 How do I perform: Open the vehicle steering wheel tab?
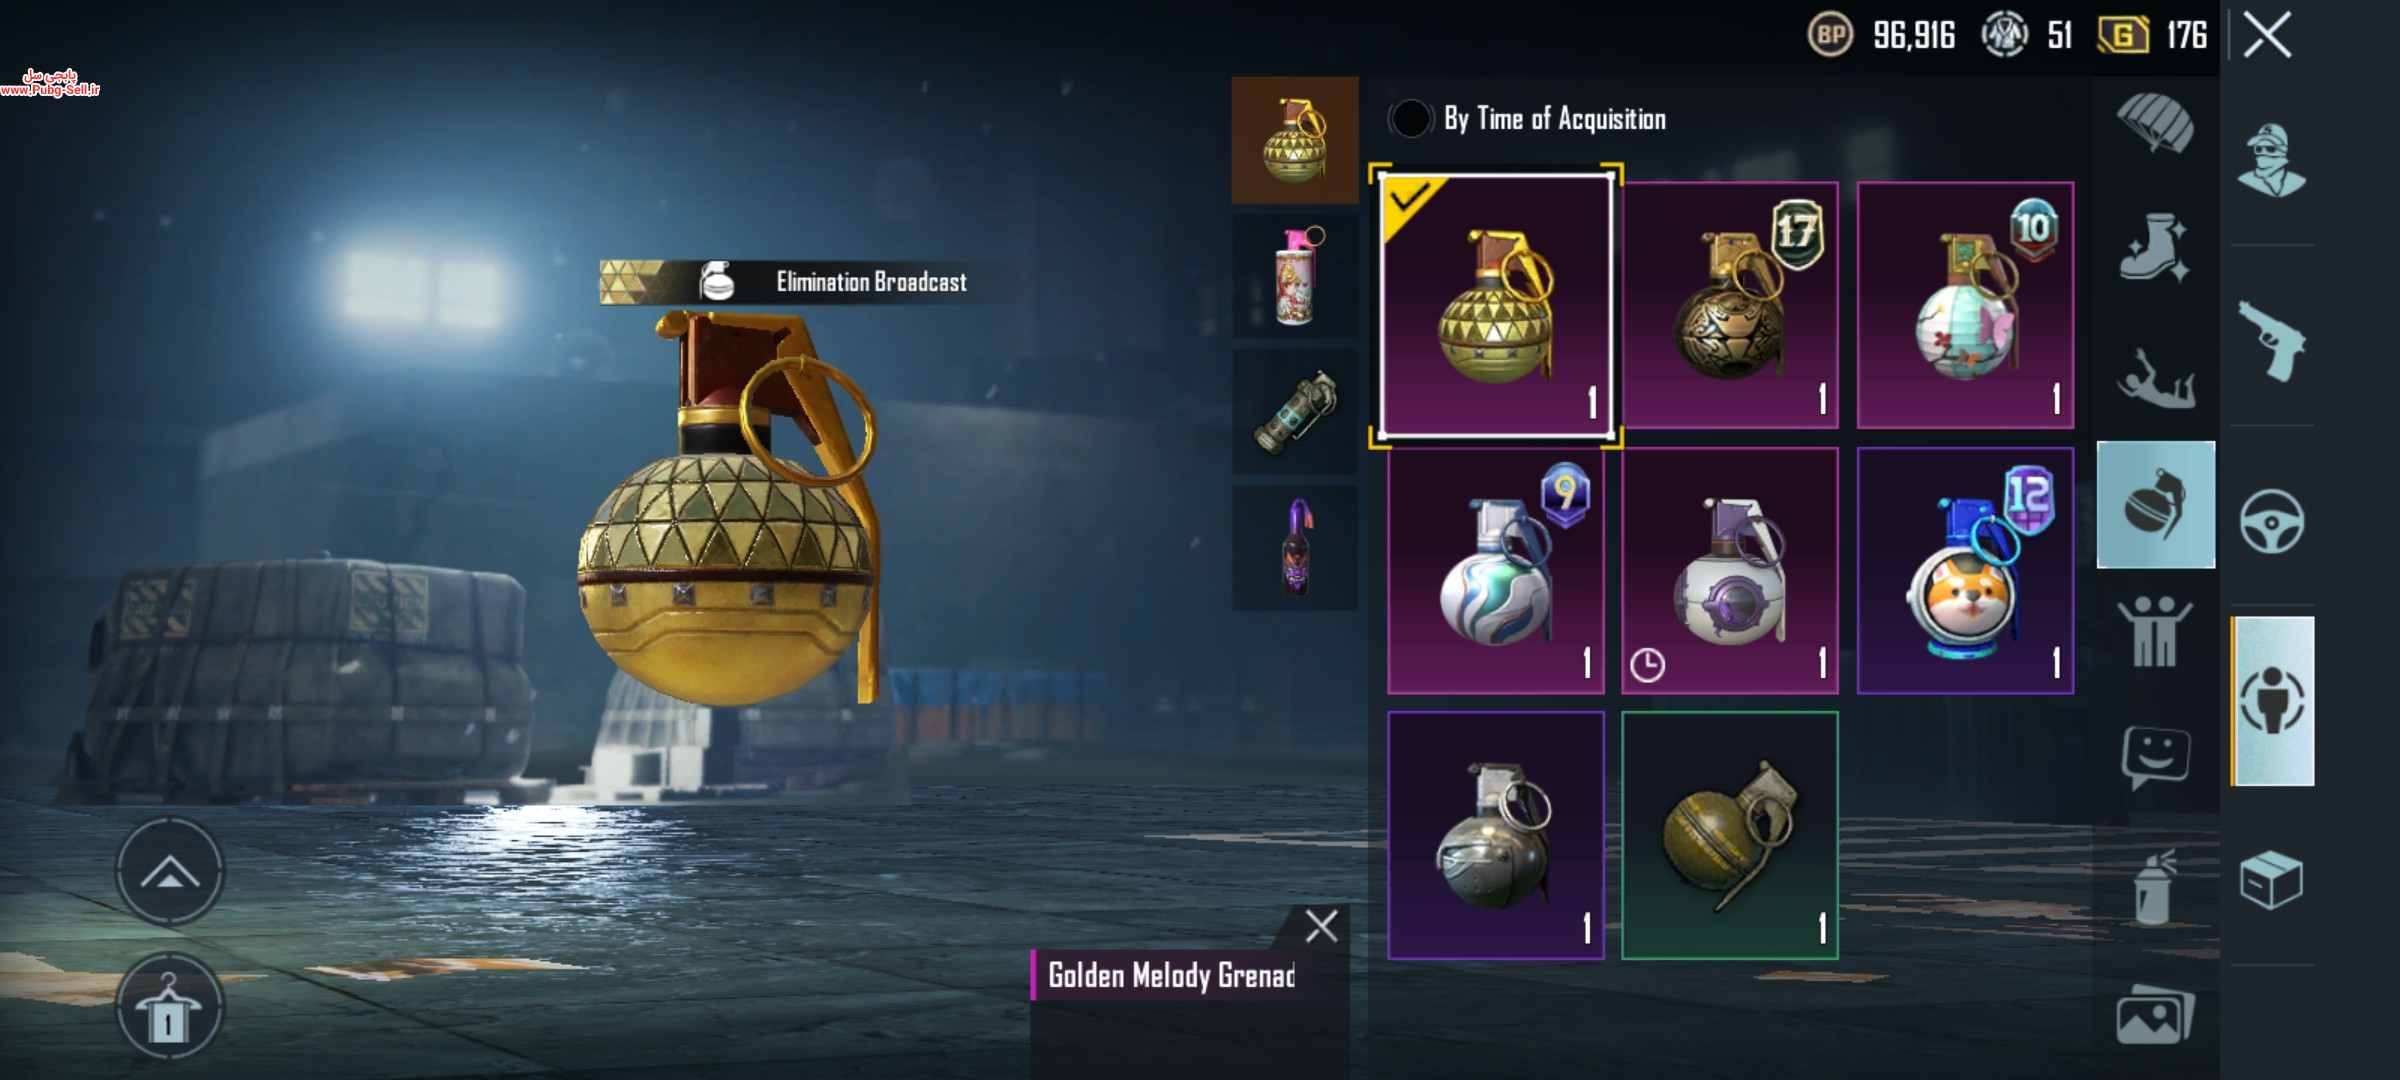pyautogui.click(x=2271, y=522)
